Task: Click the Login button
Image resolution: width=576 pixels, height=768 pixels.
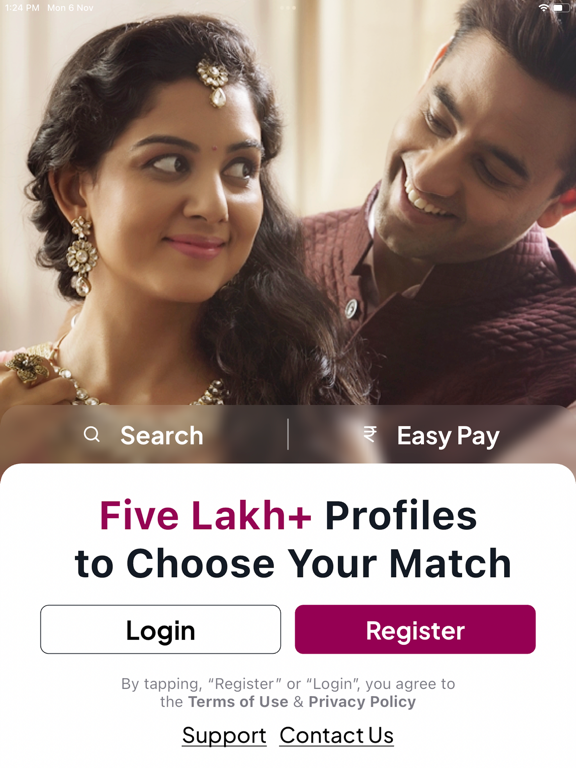Action: pos(161,629)
